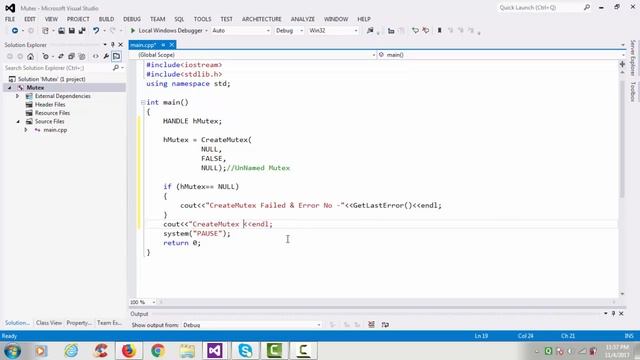Open the TOOLS menu

[202, 19]
